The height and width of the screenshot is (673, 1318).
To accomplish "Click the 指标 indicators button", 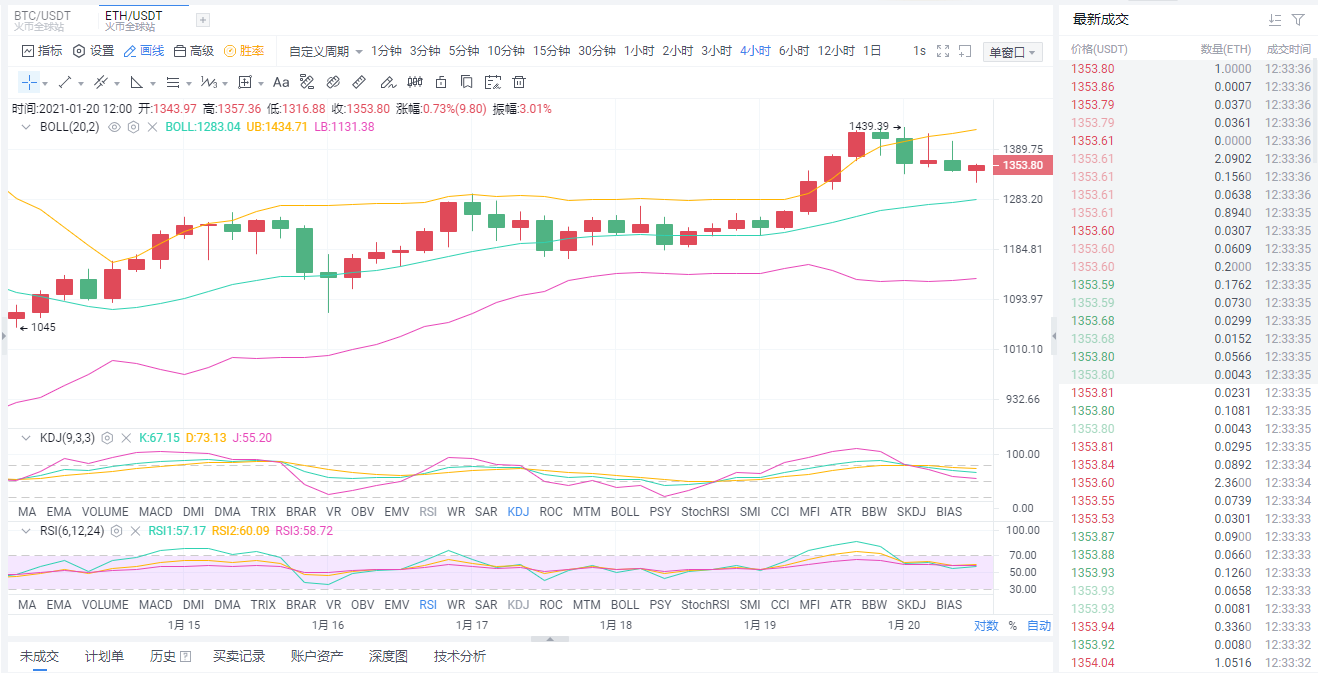I will [43, 51].
